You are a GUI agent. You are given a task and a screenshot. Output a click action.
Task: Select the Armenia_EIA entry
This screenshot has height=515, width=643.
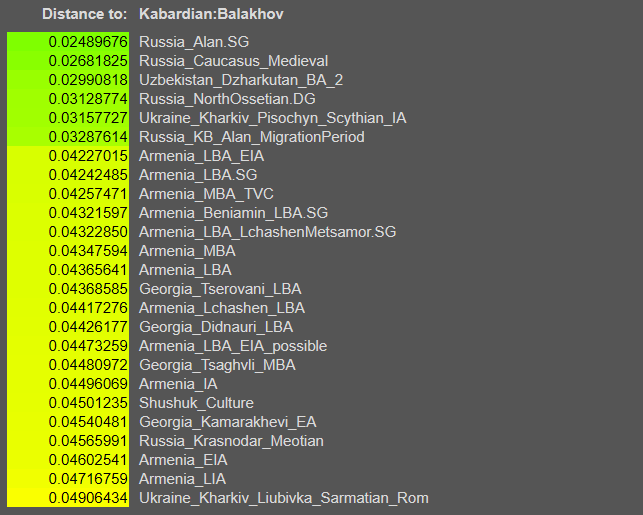point(183,460)
